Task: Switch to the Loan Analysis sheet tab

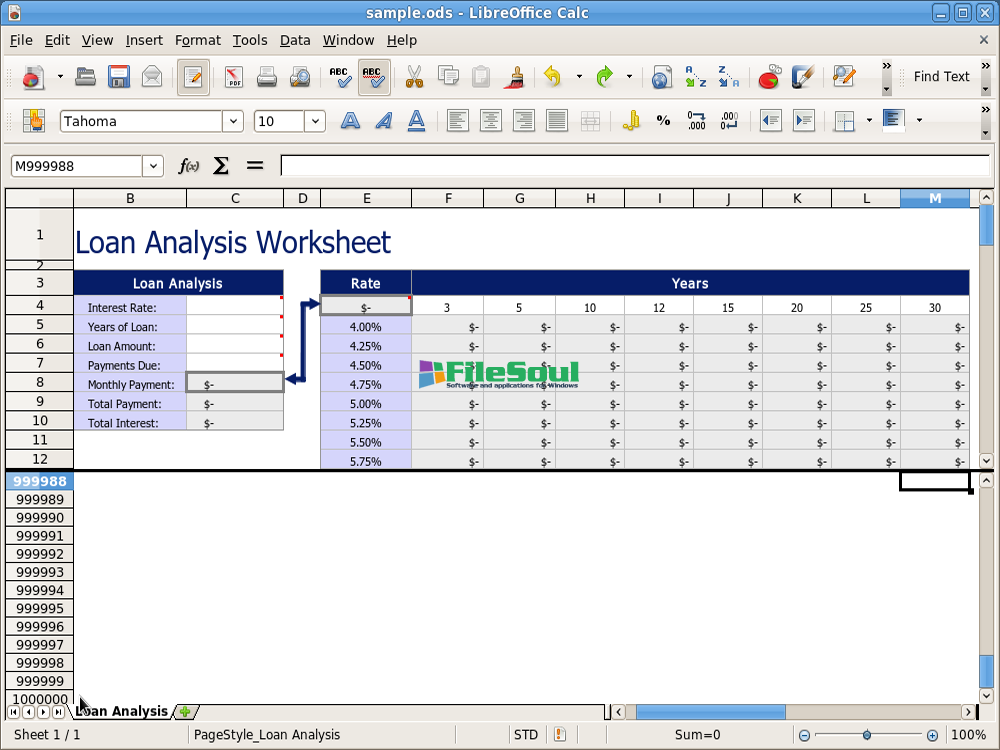Action: 122,711
